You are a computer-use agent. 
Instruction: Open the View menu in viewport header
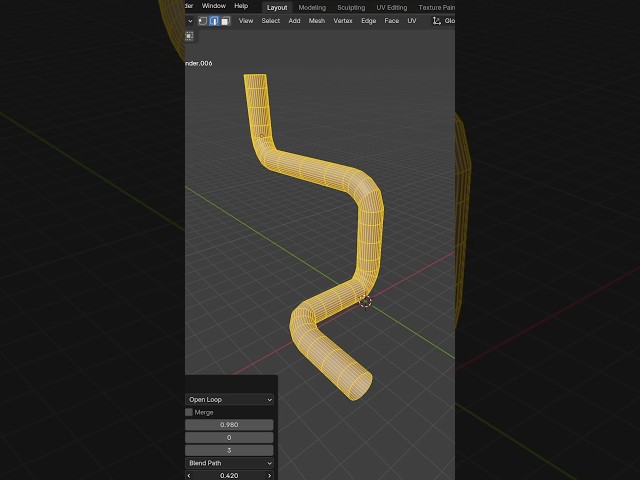tap(246, 21)
